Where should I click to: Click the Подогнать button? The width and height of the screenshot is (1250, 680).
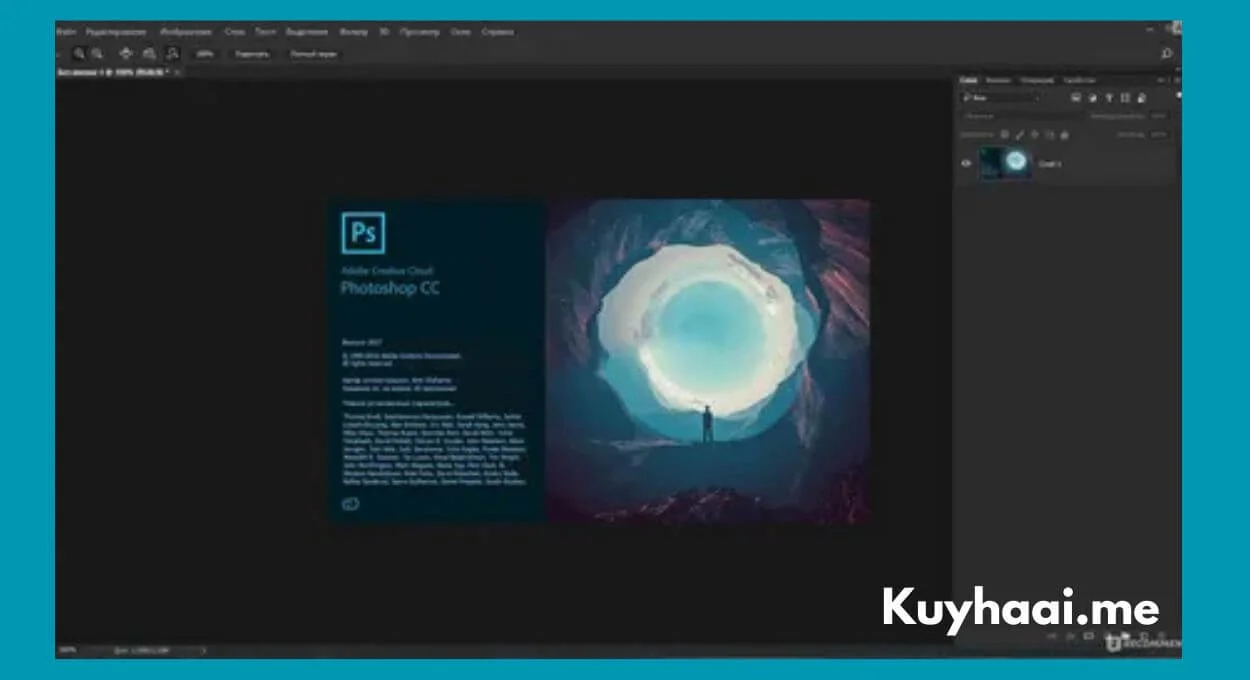pyautogui.click(x=251, y=54)
